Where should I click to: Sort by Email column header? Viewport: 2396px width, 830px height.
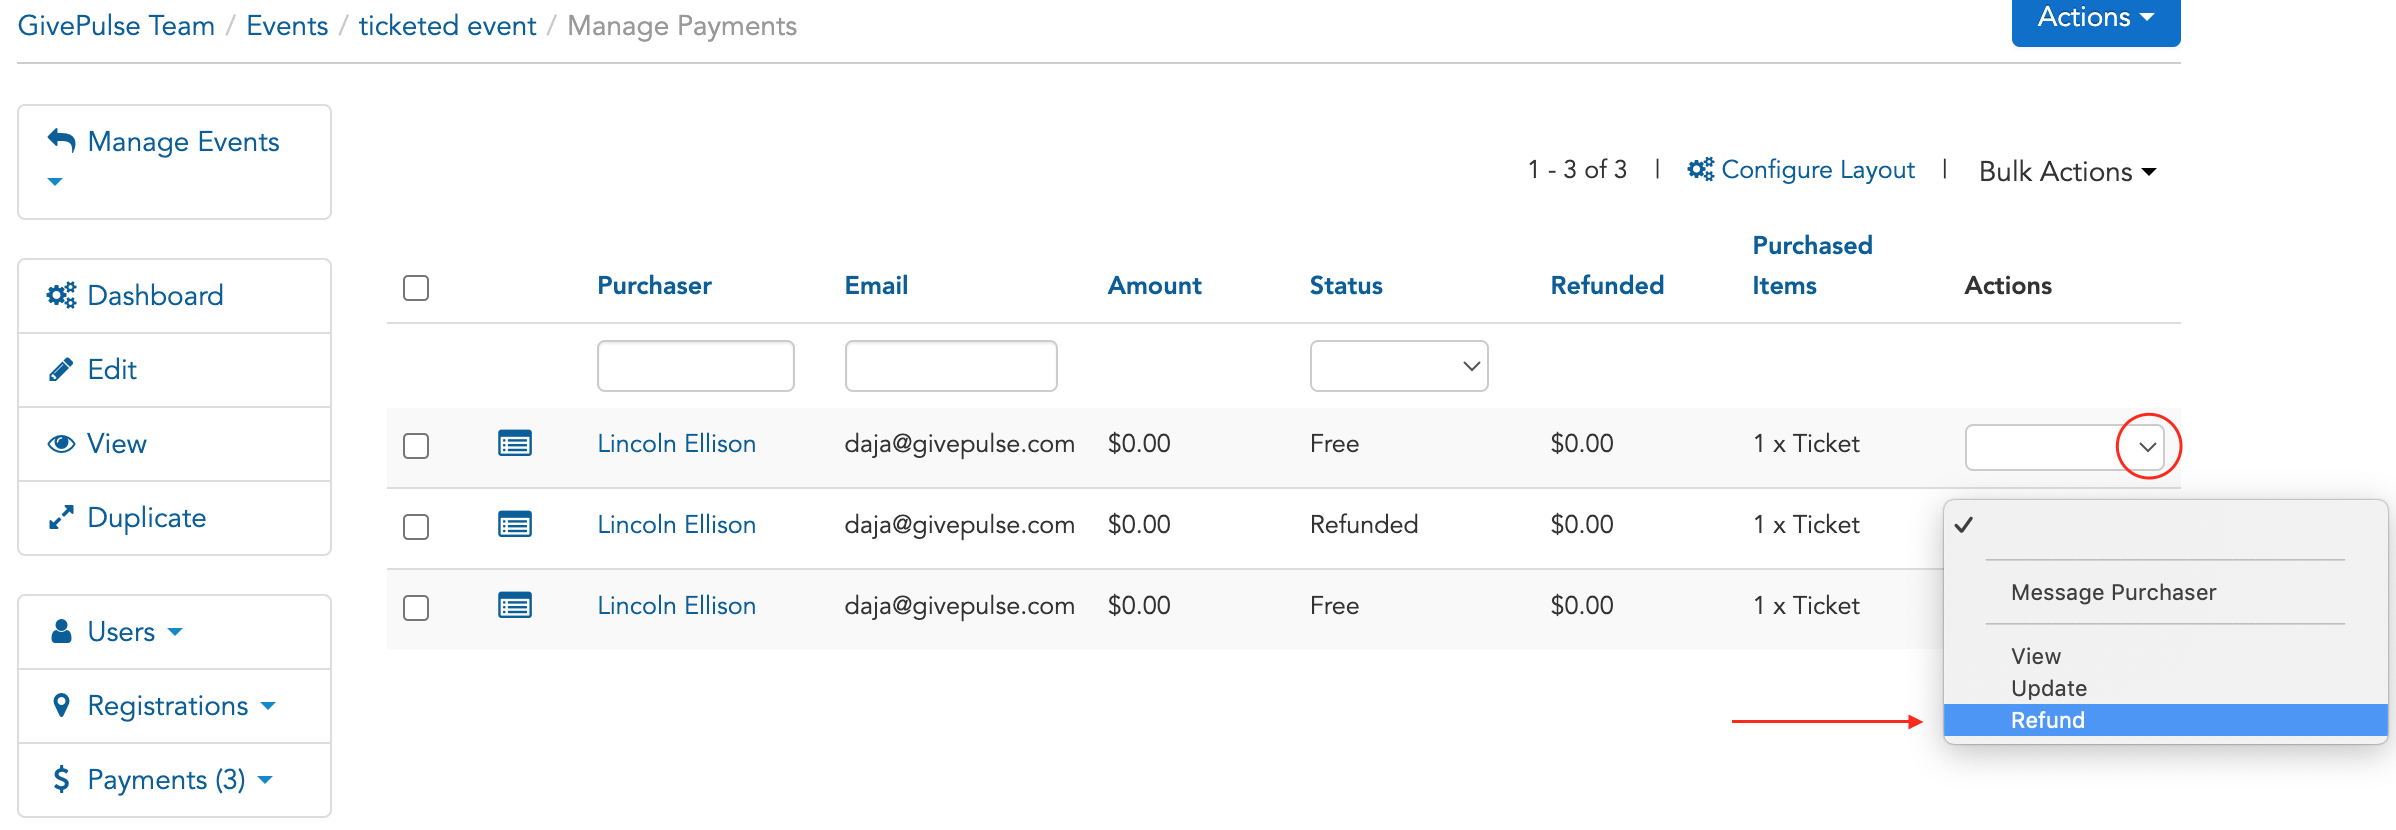[876, 285]
